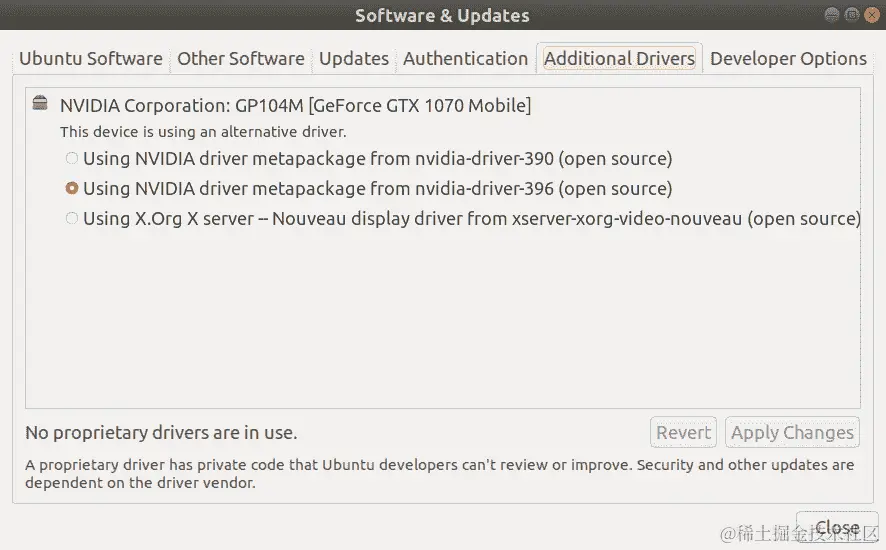Click the proprietary driver explanation paragraph
Image resolution: width=886 pixels, height=550 pixels.
click(440, 474)
